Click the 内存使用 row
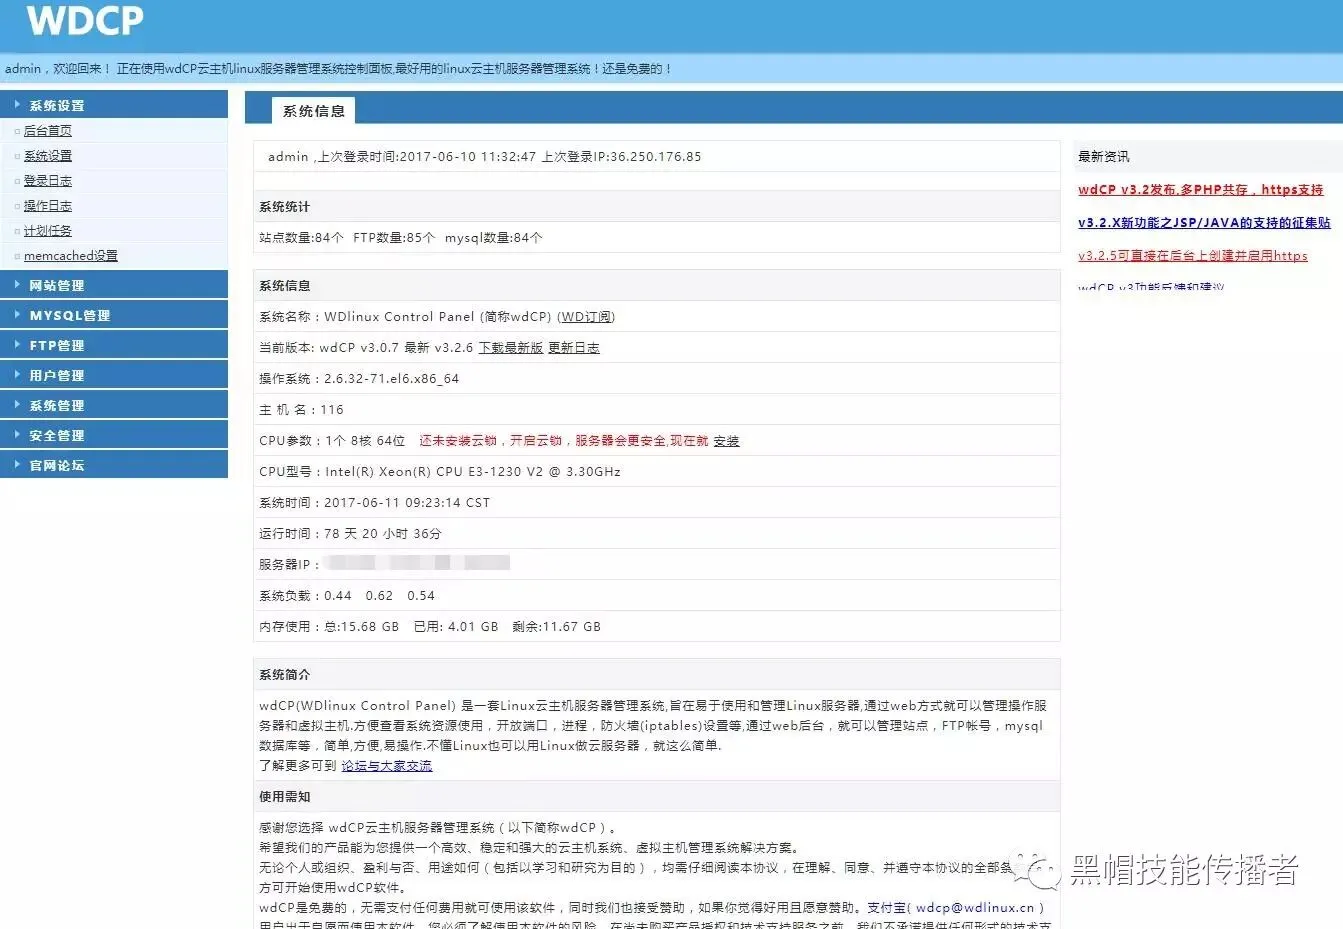This screenshot has height=929, width=1343. pos(657,627)
